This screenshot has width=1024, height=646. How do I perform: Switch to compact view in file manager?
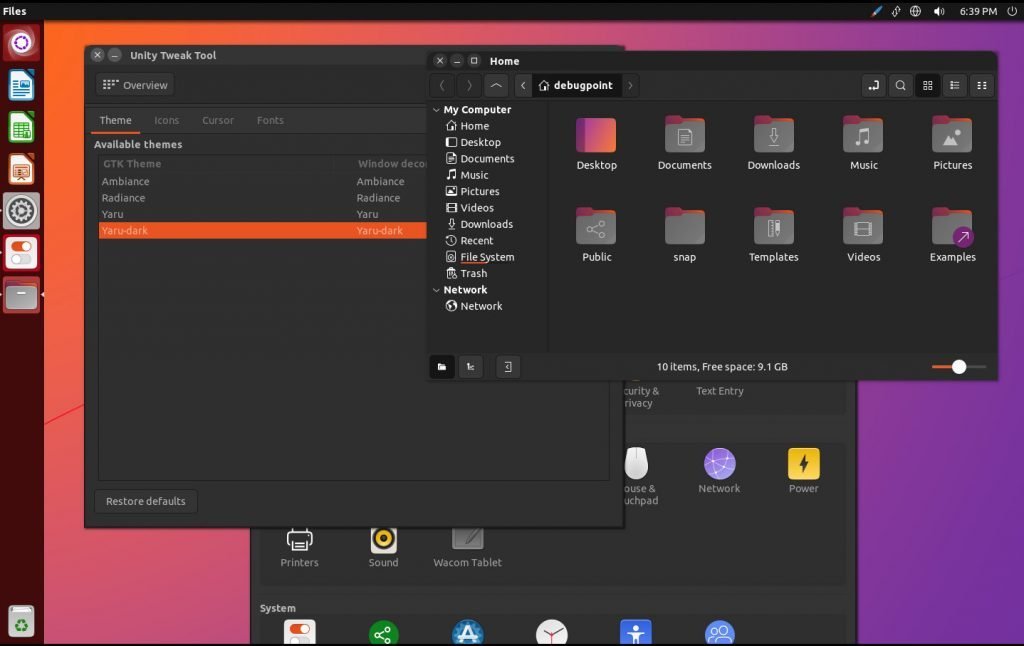point(982,86)
